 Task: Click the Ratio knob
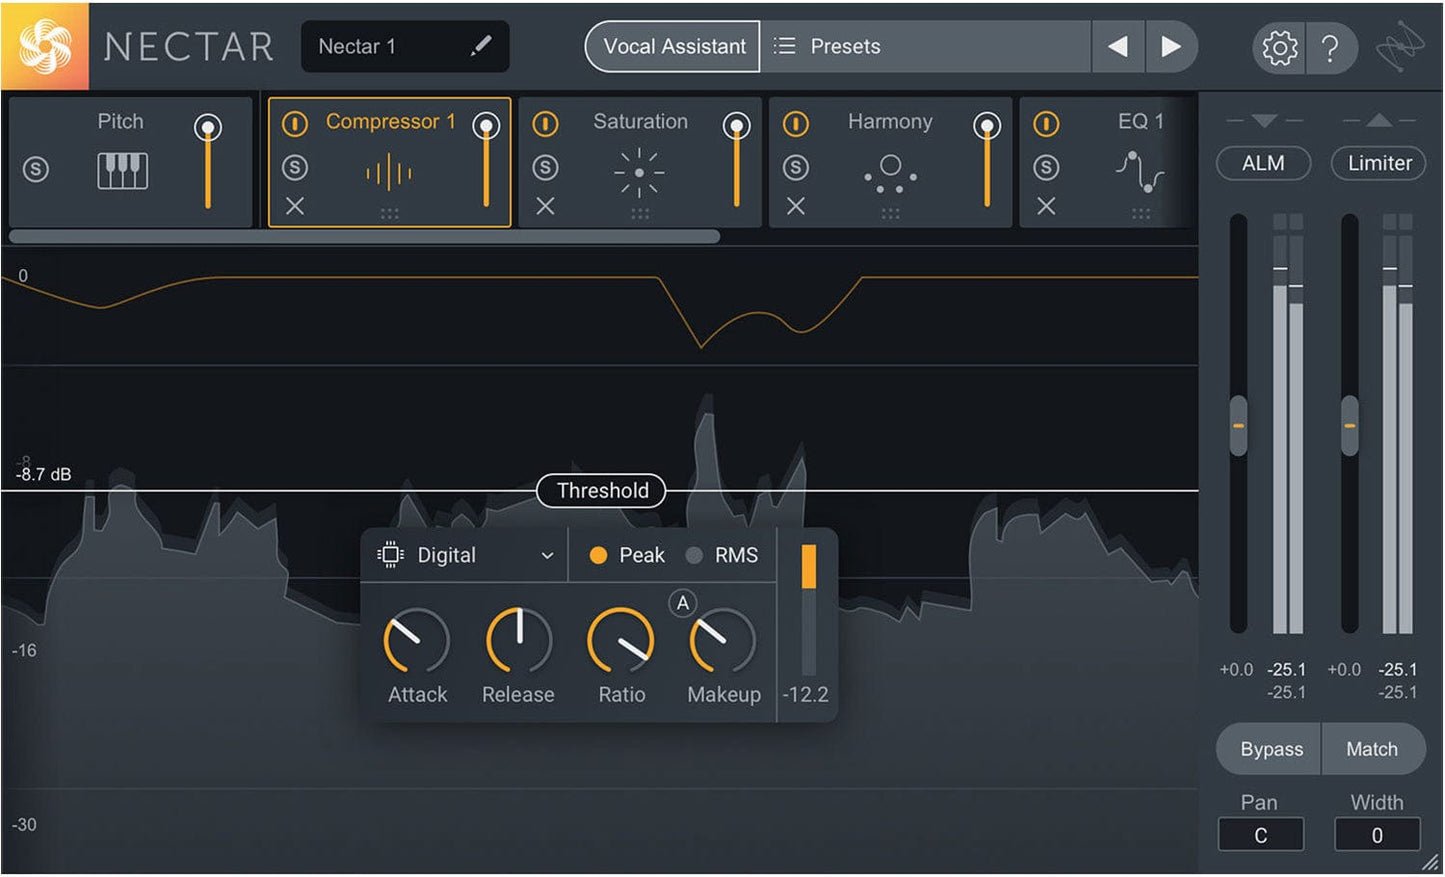621,641
